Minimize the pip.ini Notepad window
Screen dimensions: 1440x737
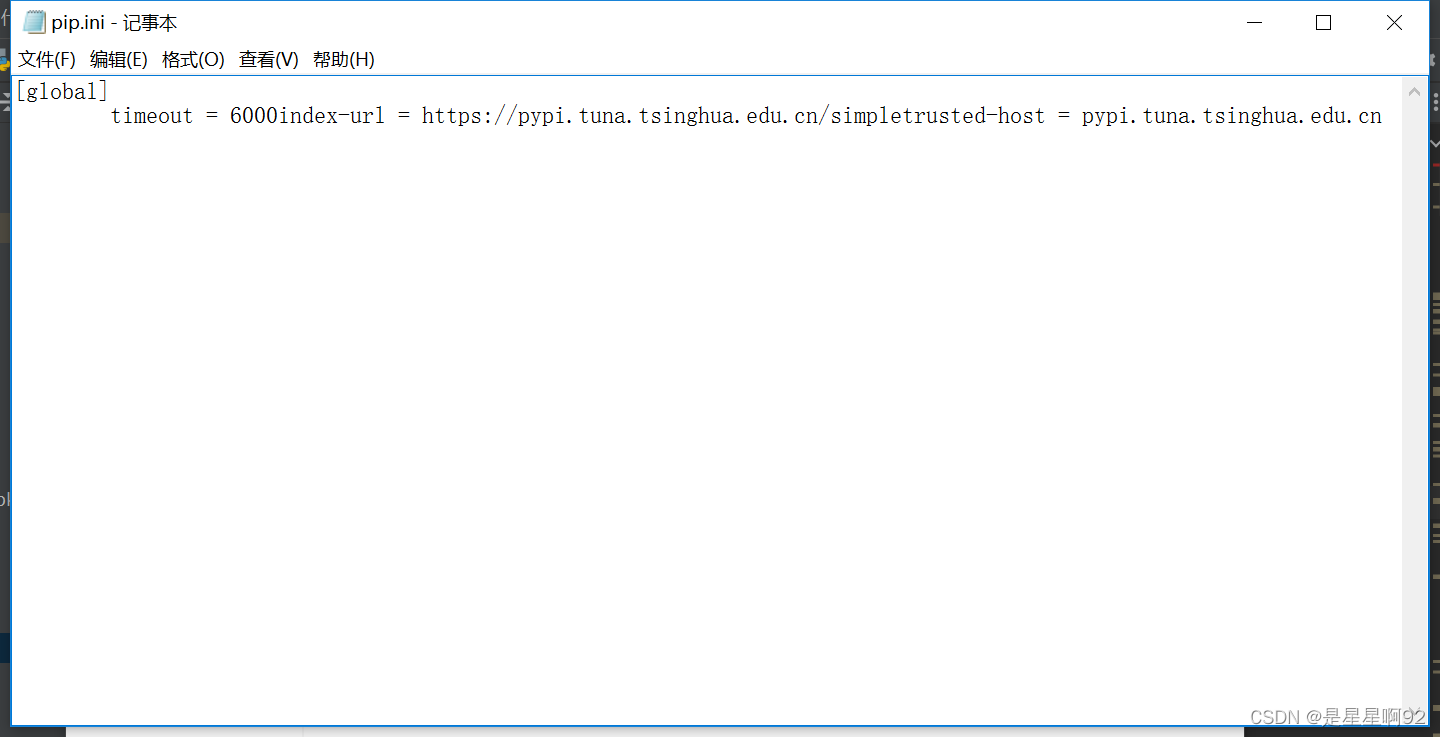click(1253, 22)
